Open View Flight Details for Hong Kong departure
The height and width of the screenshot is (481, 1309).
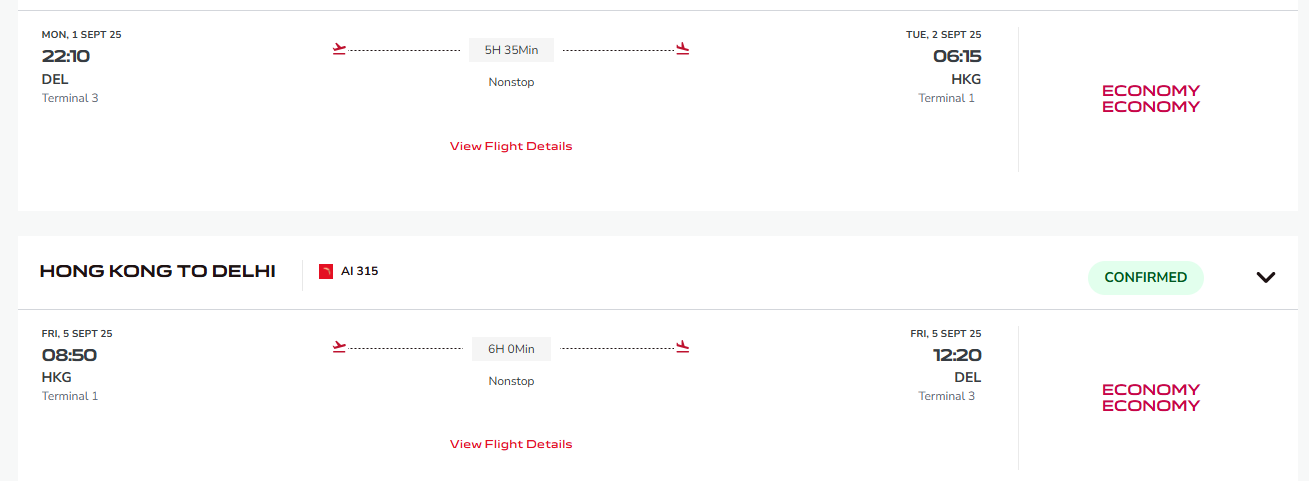tap(511, 444)
